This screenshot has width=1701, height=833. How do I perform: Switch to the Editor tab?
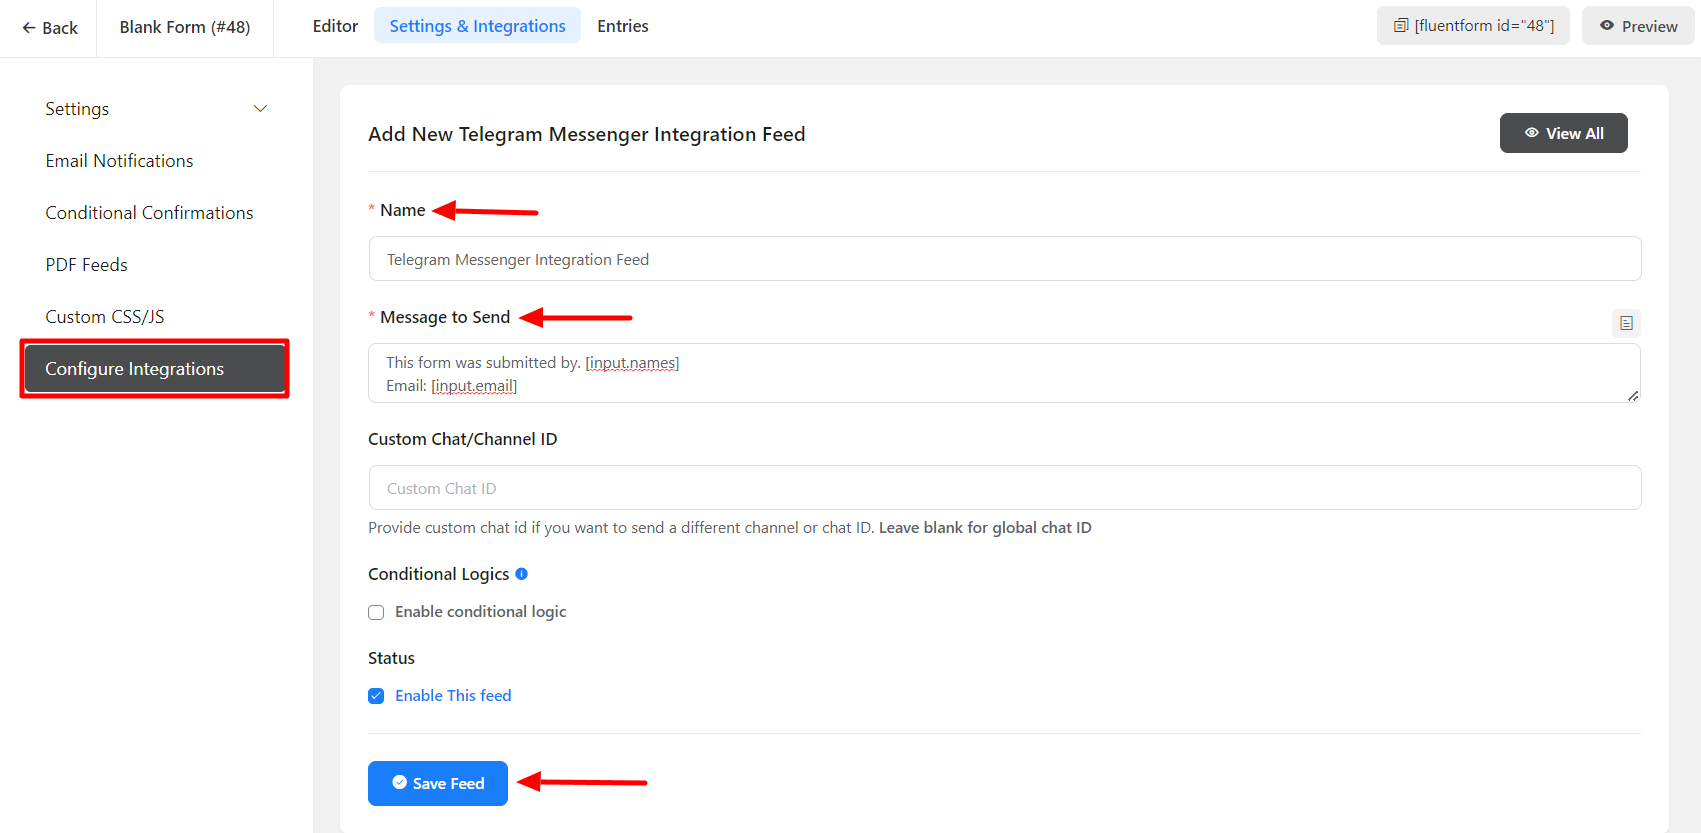click(x=335, y=26)
